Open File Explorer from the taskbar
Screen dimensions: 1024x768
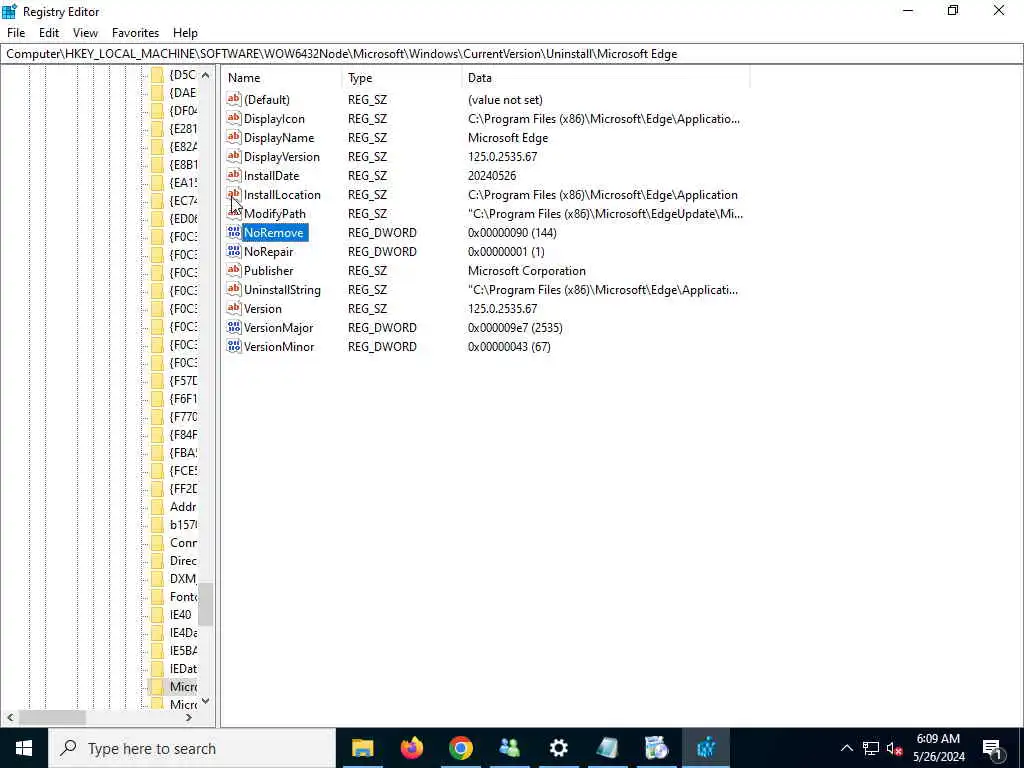pos(362,748)
